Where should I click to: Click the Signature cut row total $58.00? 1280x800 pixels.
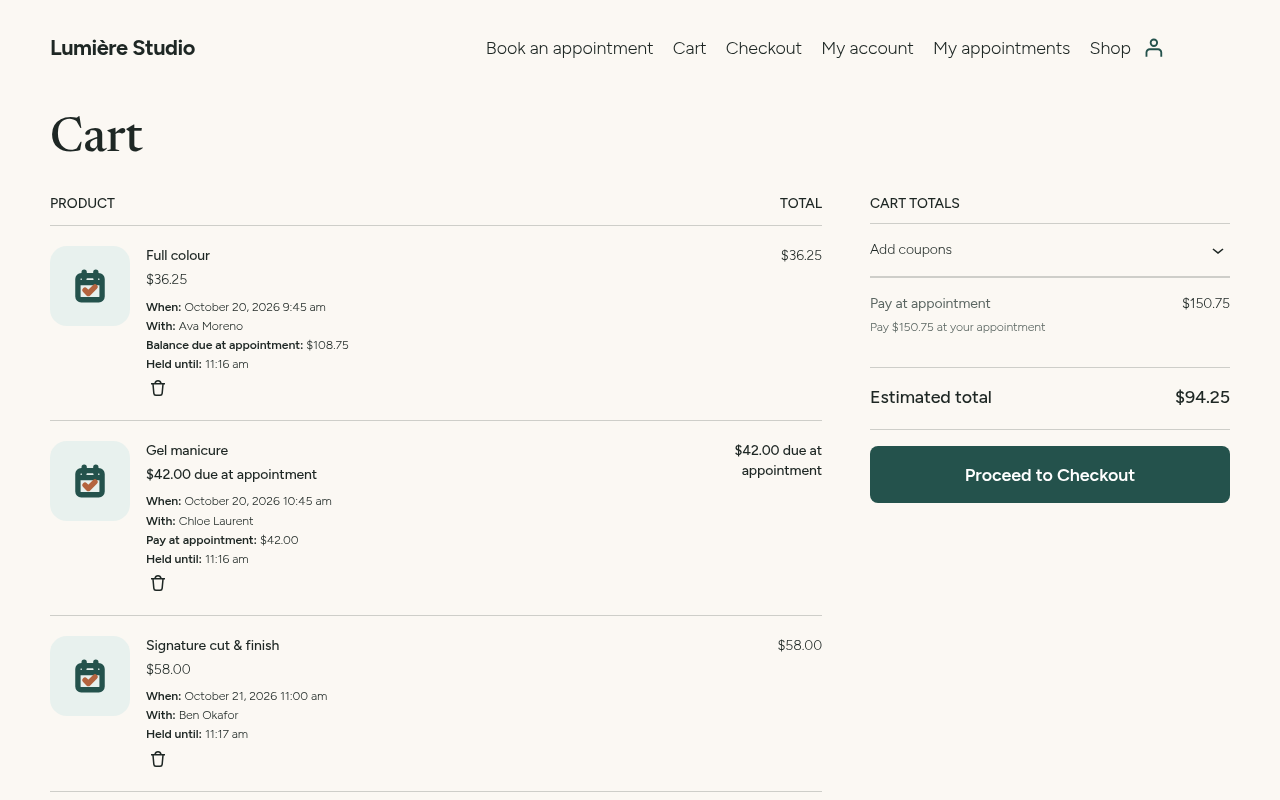(800, 645)
